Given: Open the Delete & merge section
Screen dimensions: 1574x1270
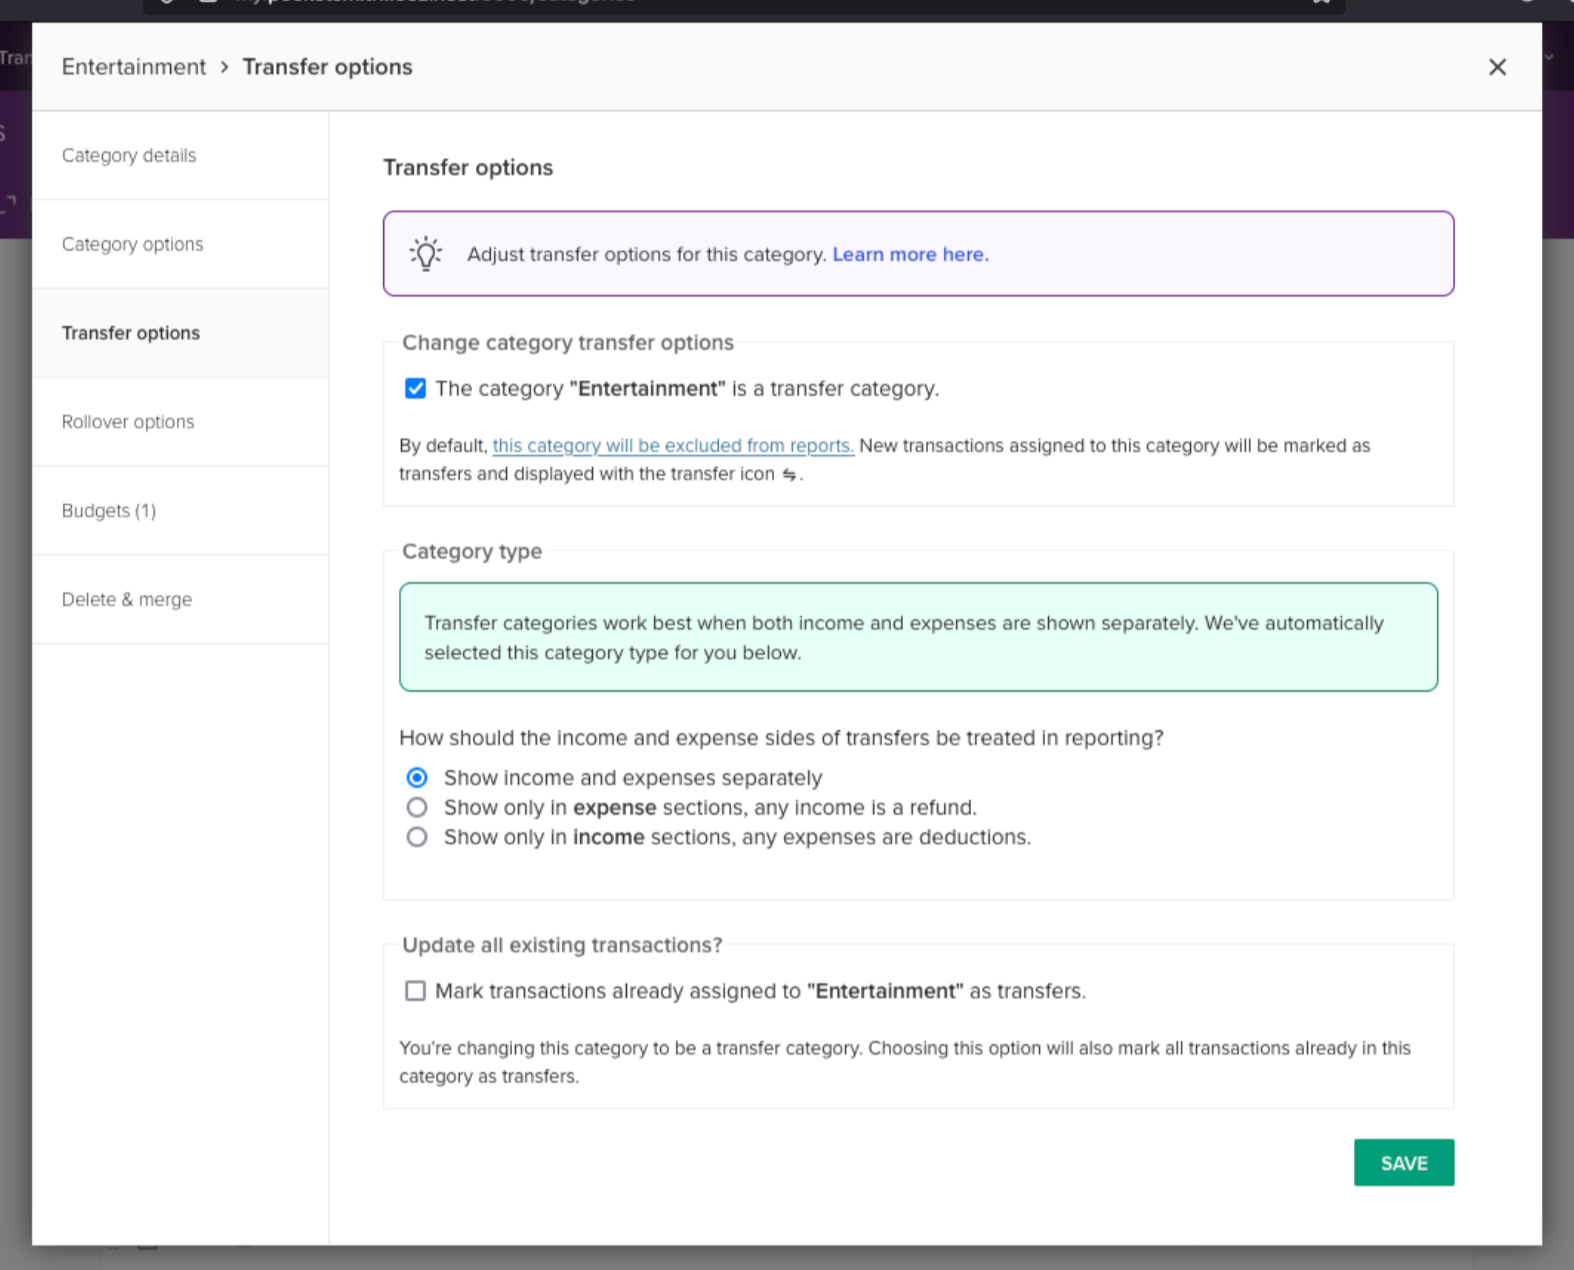Looking at the screenshot, I should coord(127,600).
